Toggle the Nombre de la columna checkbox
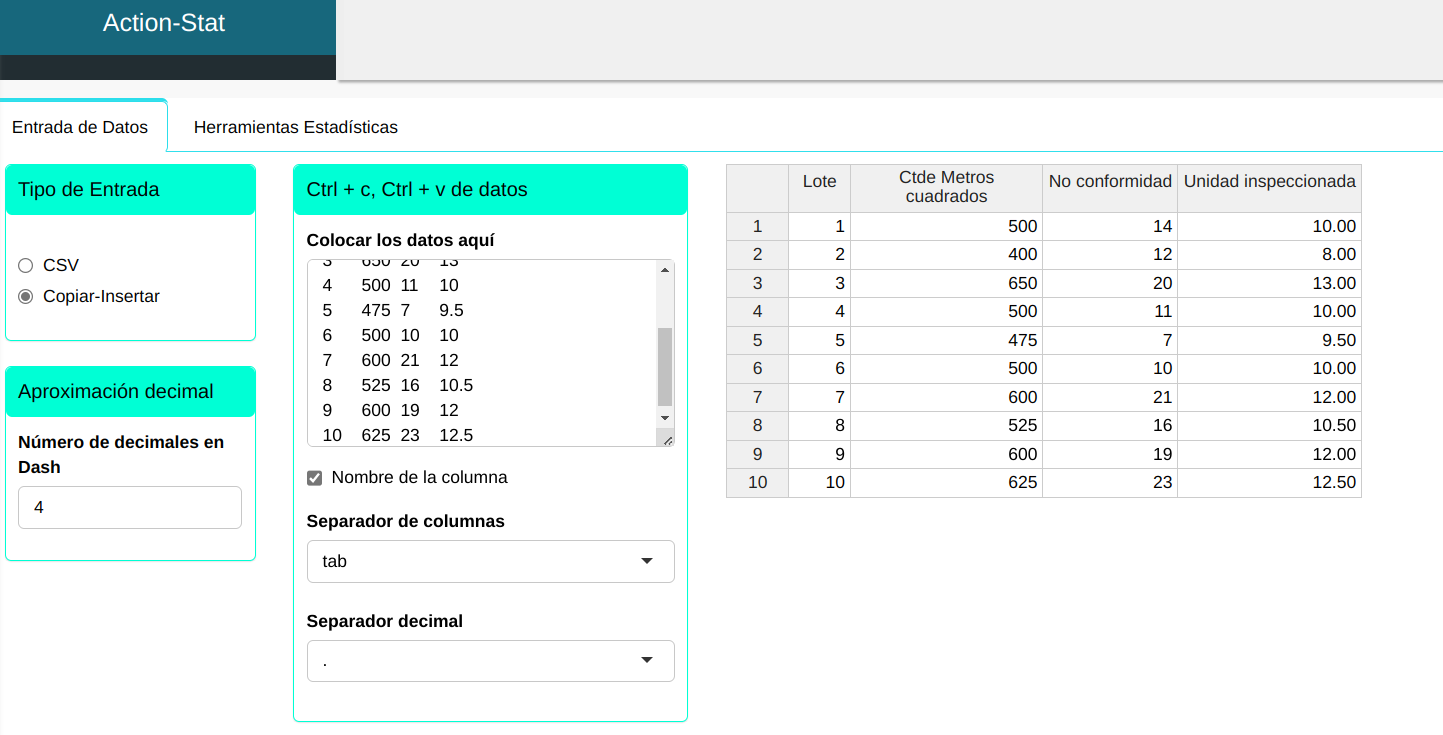Screen dimensions: 1443x735 (x=315, y=478)
